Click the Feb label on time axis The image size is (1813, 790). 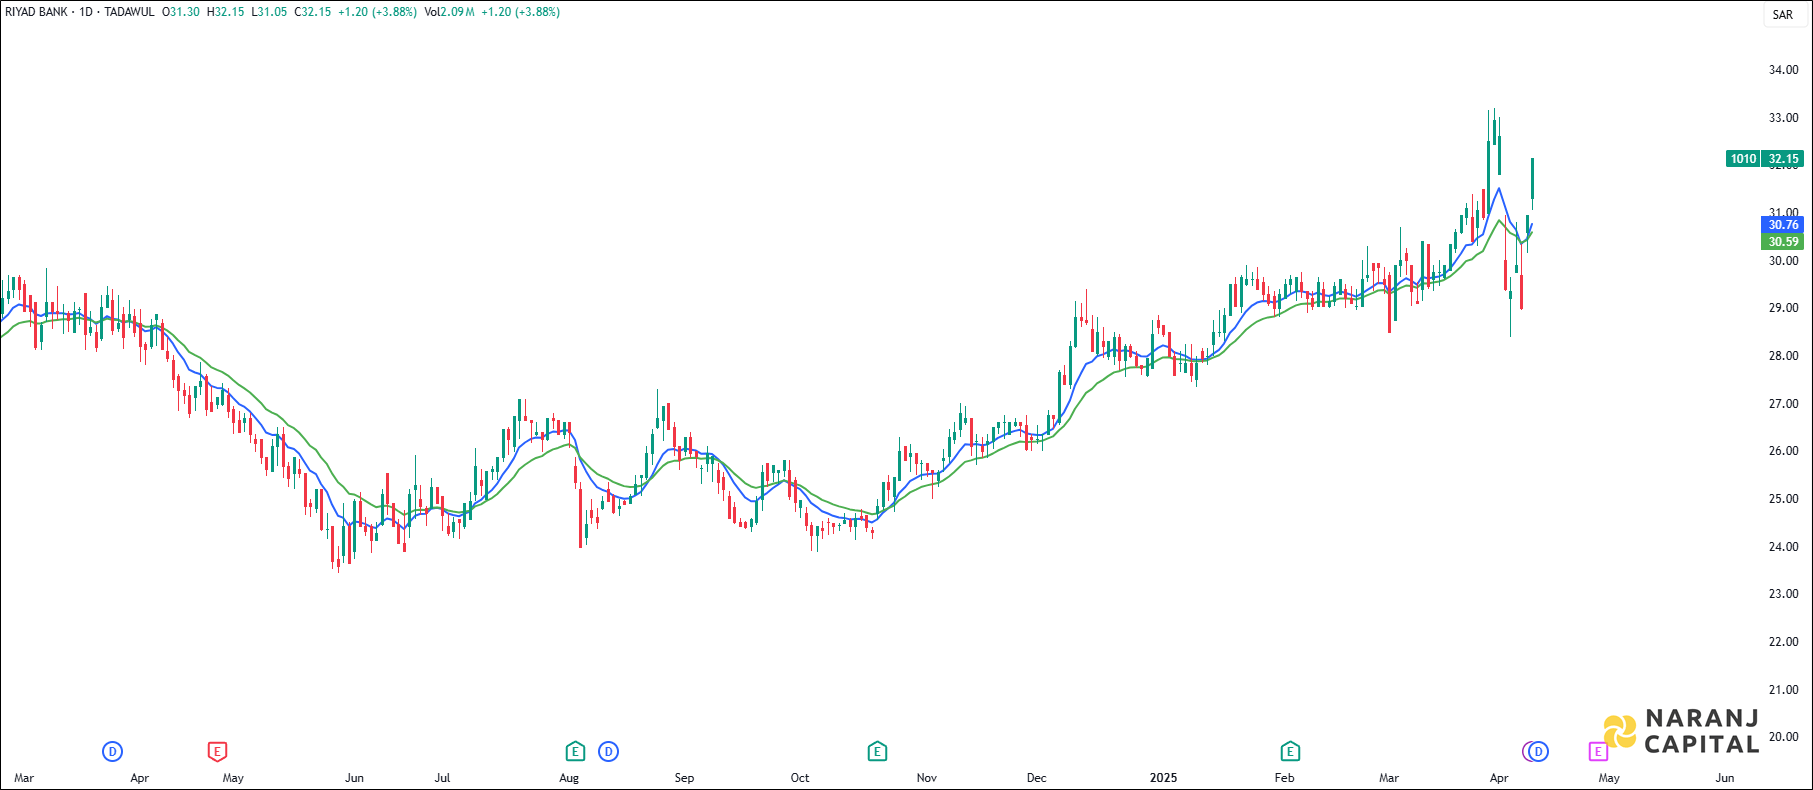(x=1284, y=778)
